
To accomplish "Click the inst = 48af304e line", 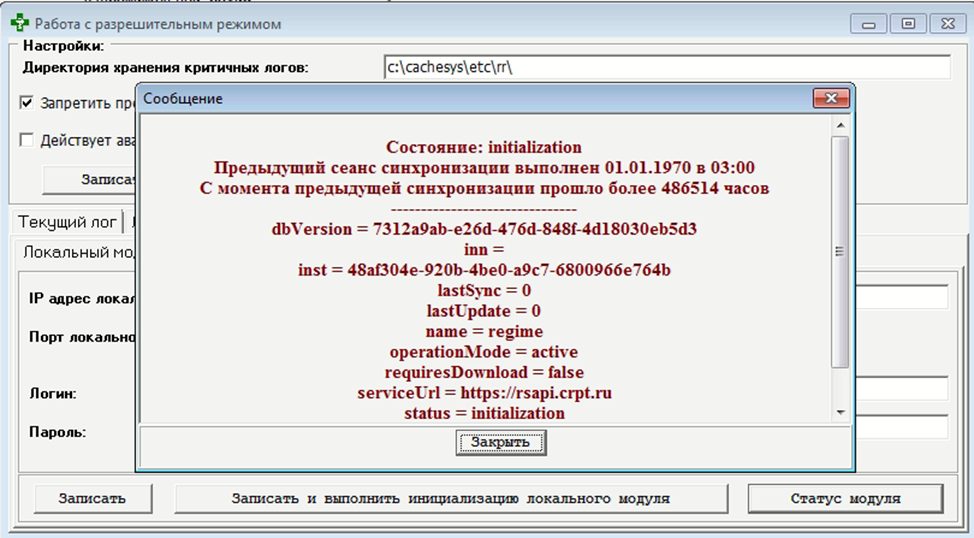I will 484,270.
